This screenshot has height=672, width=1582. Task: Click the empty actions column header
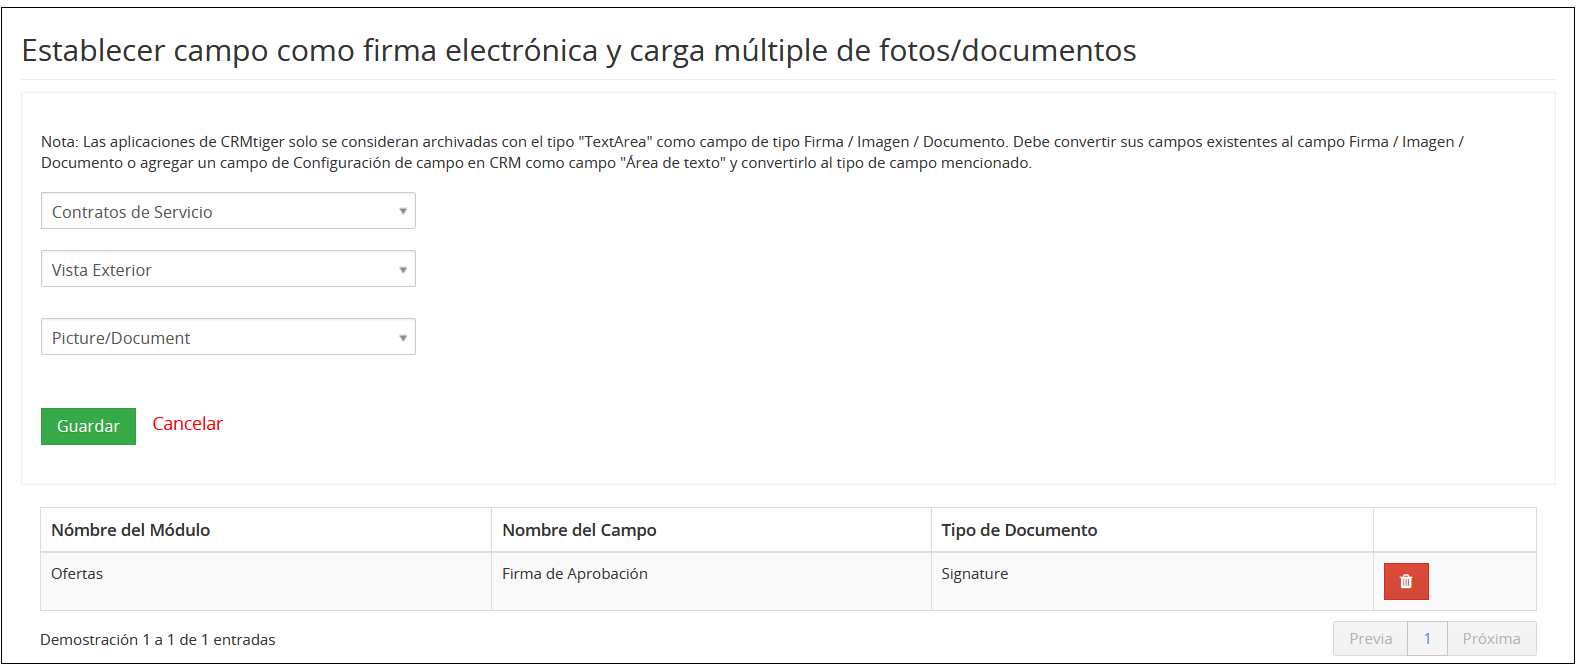point(1454,530)
